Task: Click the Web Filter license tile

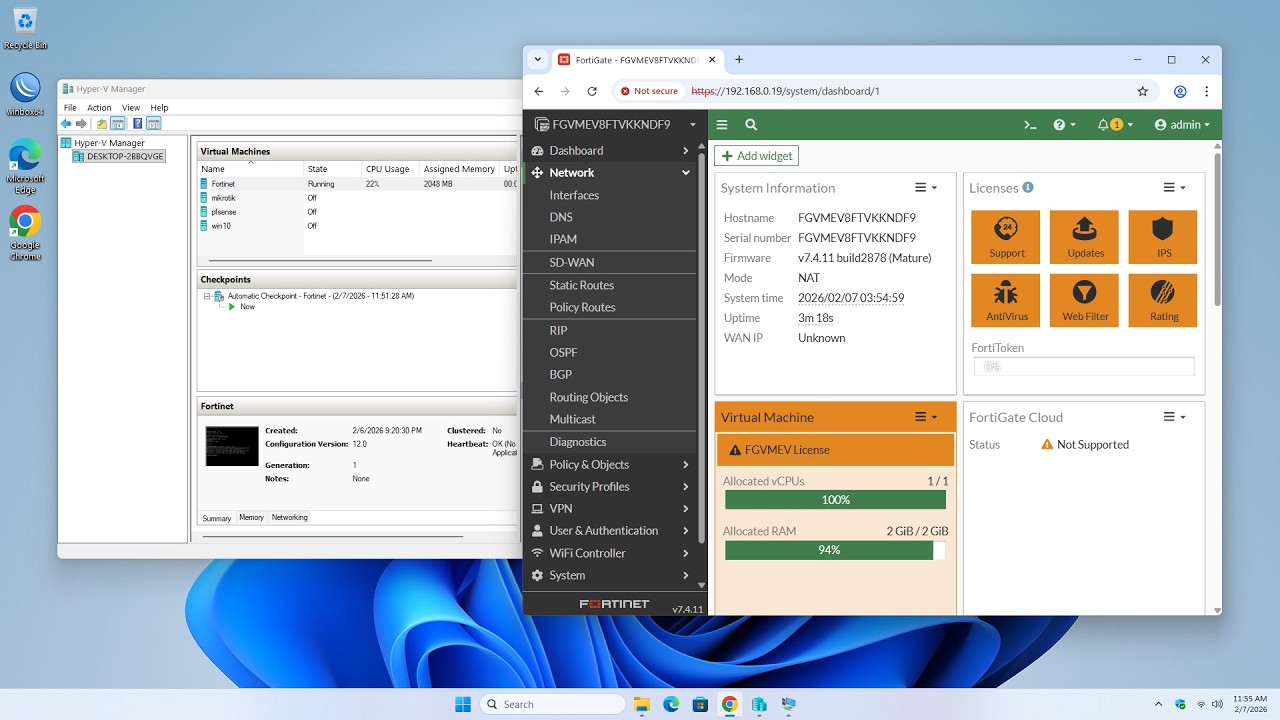Action: click(1085, 300)
